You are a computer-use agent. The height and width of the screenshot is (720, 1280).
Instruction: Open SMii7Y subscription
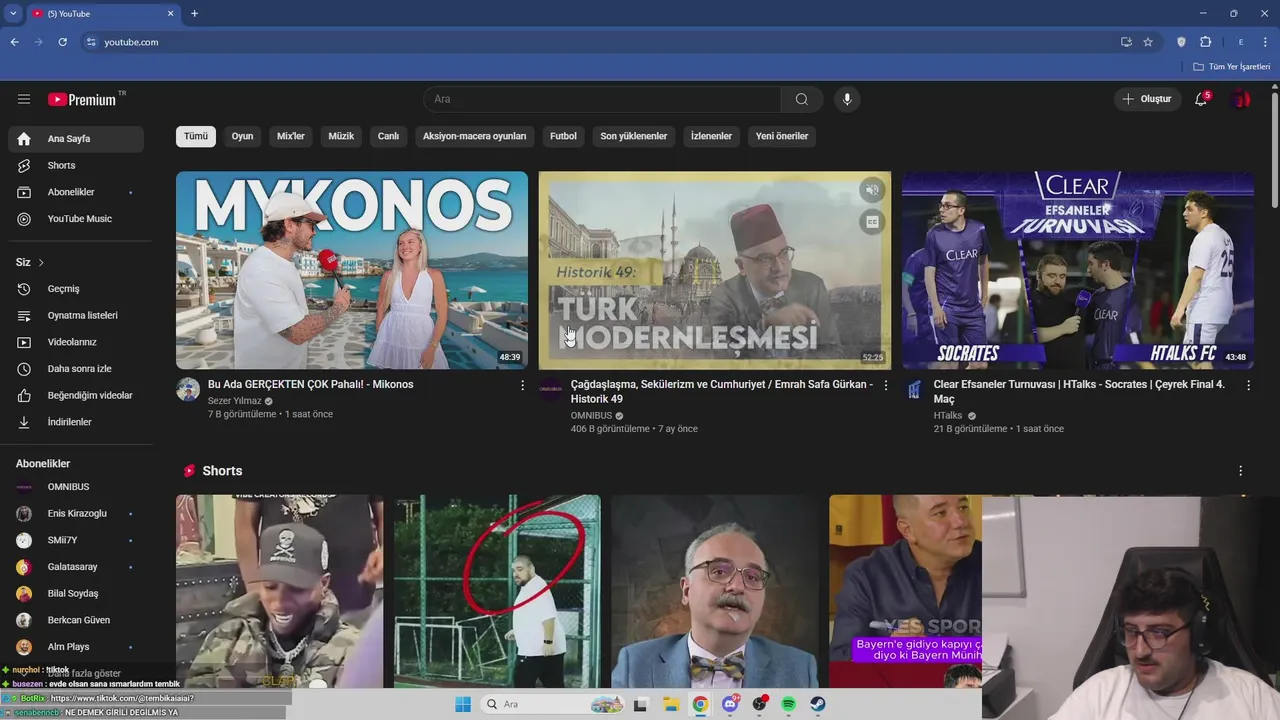(76, 540)
